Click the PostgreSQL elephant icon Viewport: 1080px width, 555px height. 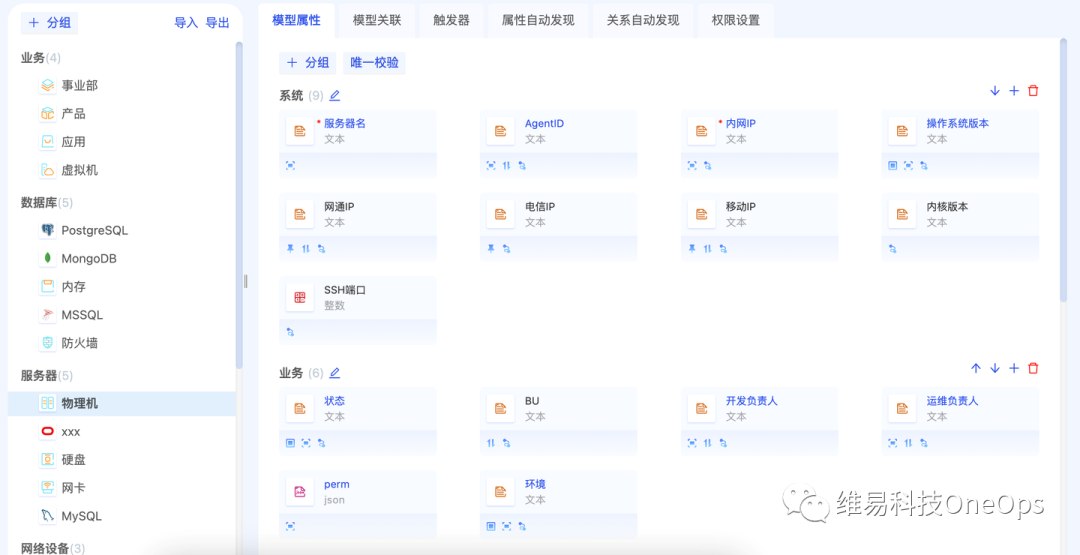click(48, 230)
